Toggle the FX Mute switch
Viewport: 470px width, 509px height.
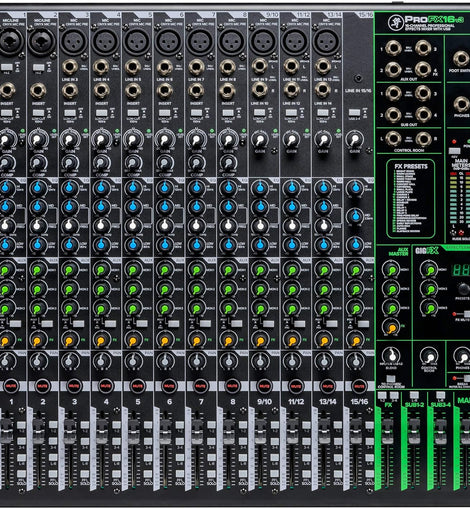(467, 314)
